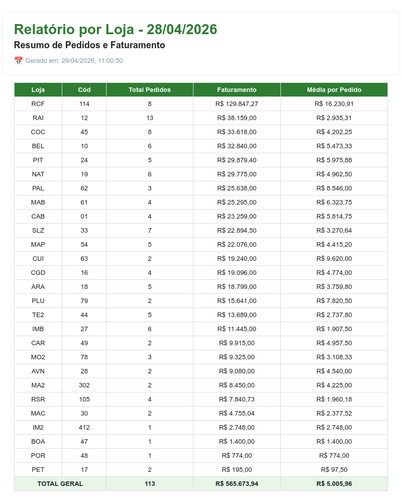
Task: Select the PIT store cell
Action: (x=38, y=160)
